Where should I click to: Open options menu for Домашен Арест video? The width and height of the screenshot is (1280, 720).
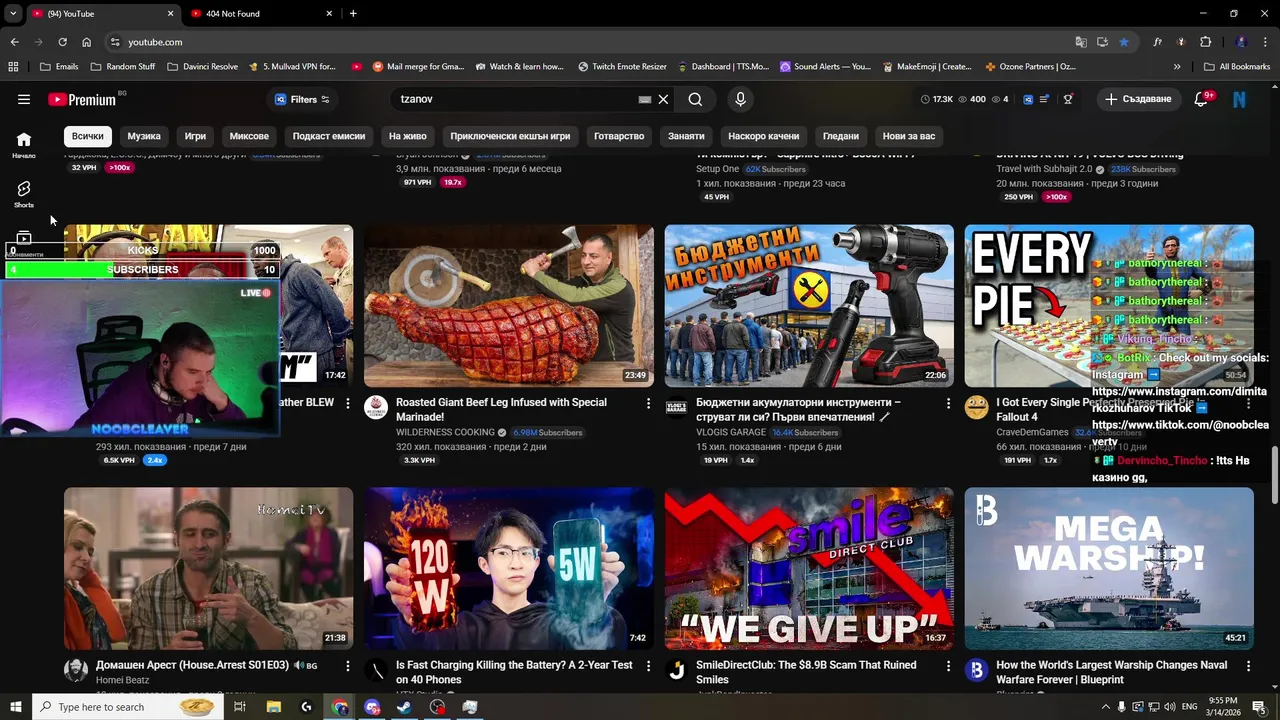(348, 666)
